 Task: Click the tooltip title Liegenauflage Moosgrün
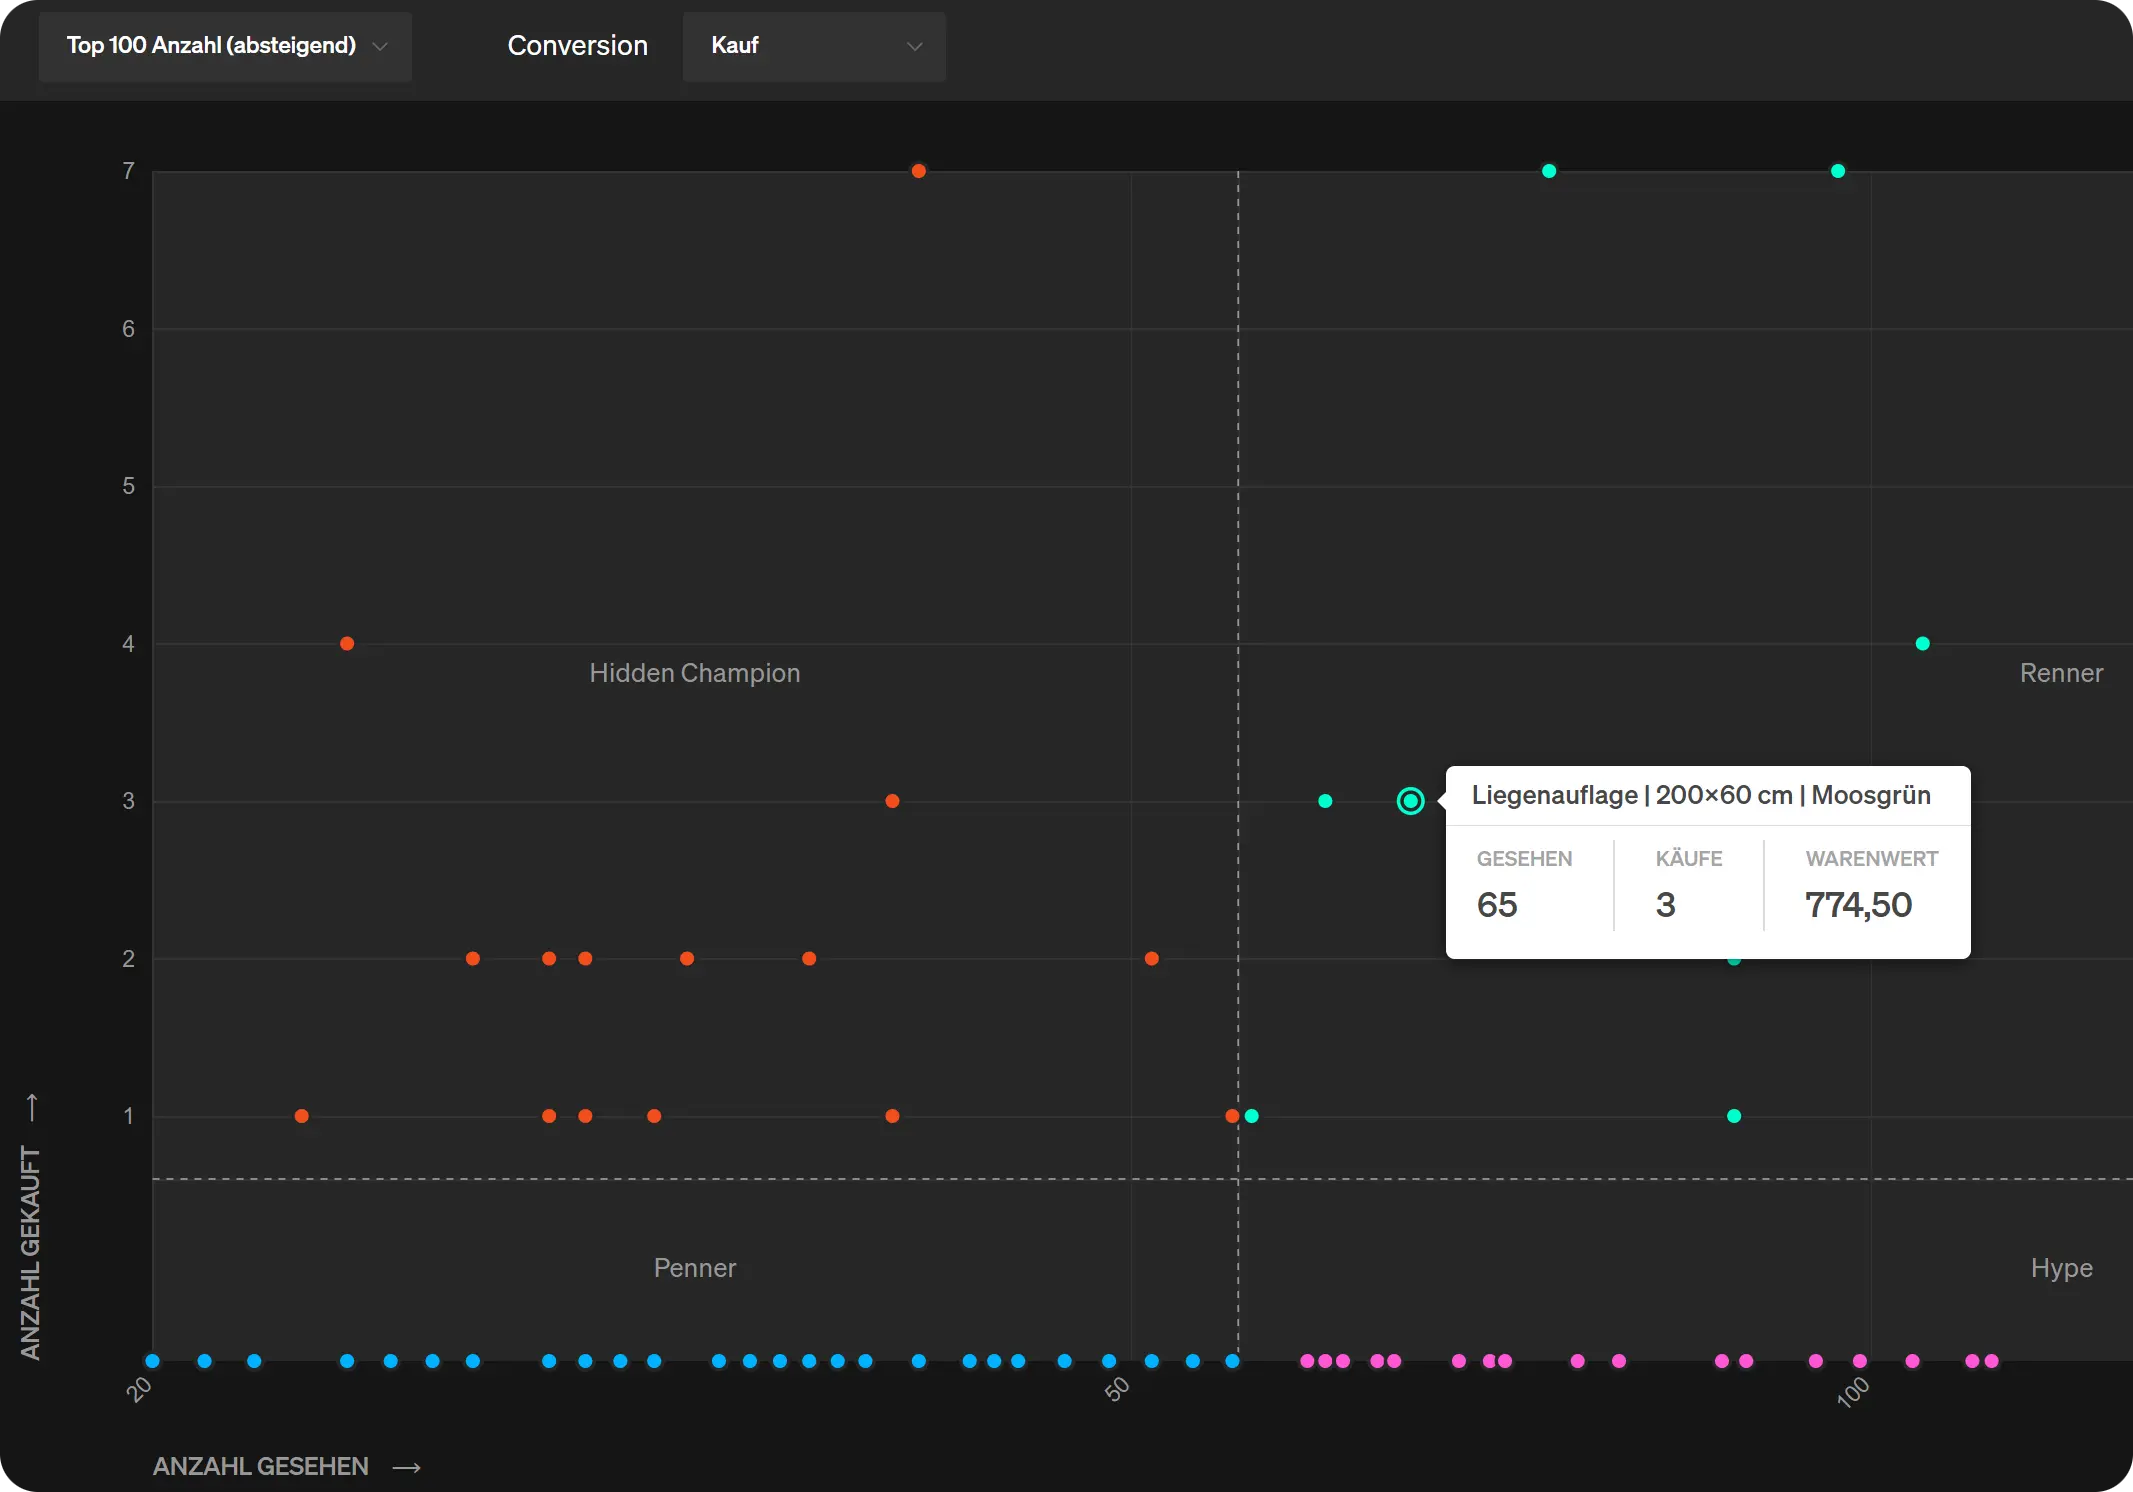(x=1700, y=795)
